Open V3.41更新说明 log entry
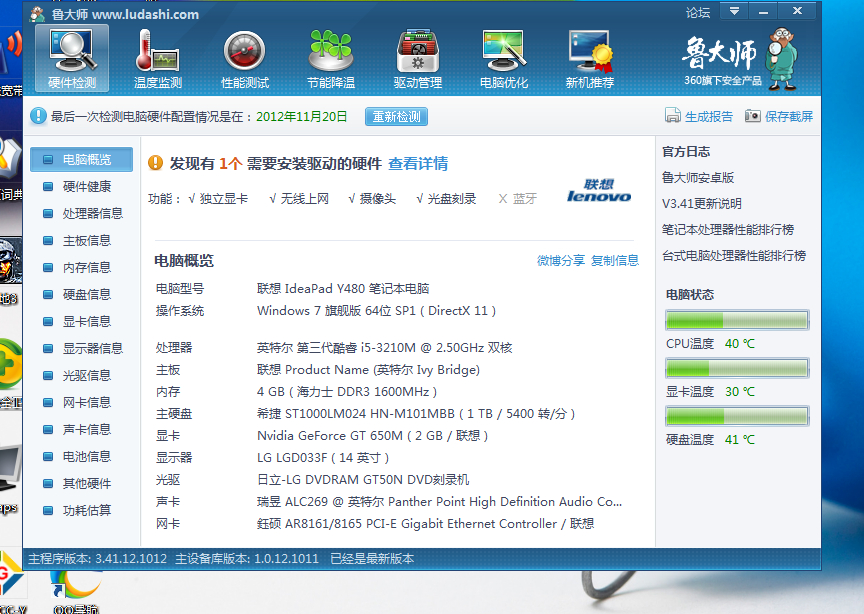Viewport: 864px width, 614px height. coord(701,203)
